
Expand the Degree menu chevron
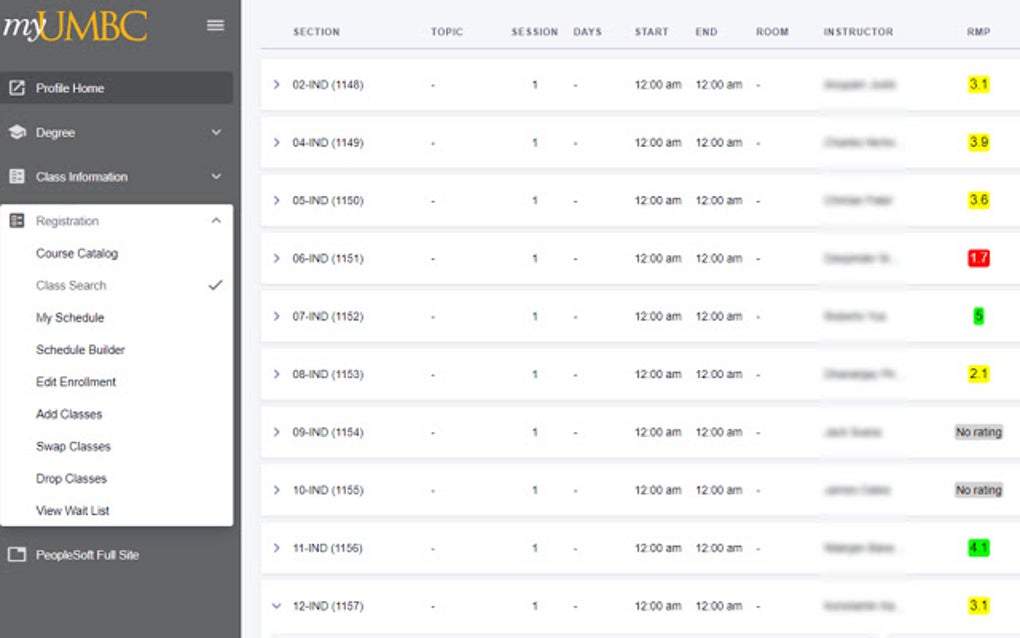[216, 132]
